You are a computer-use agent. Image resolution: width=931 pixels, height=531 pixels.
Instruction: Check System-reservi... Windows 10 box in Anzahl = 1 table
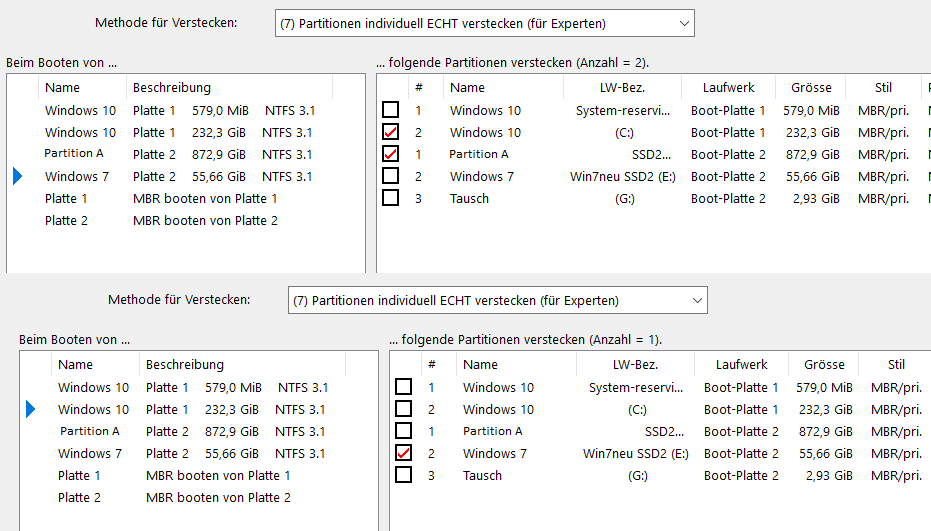404,387
